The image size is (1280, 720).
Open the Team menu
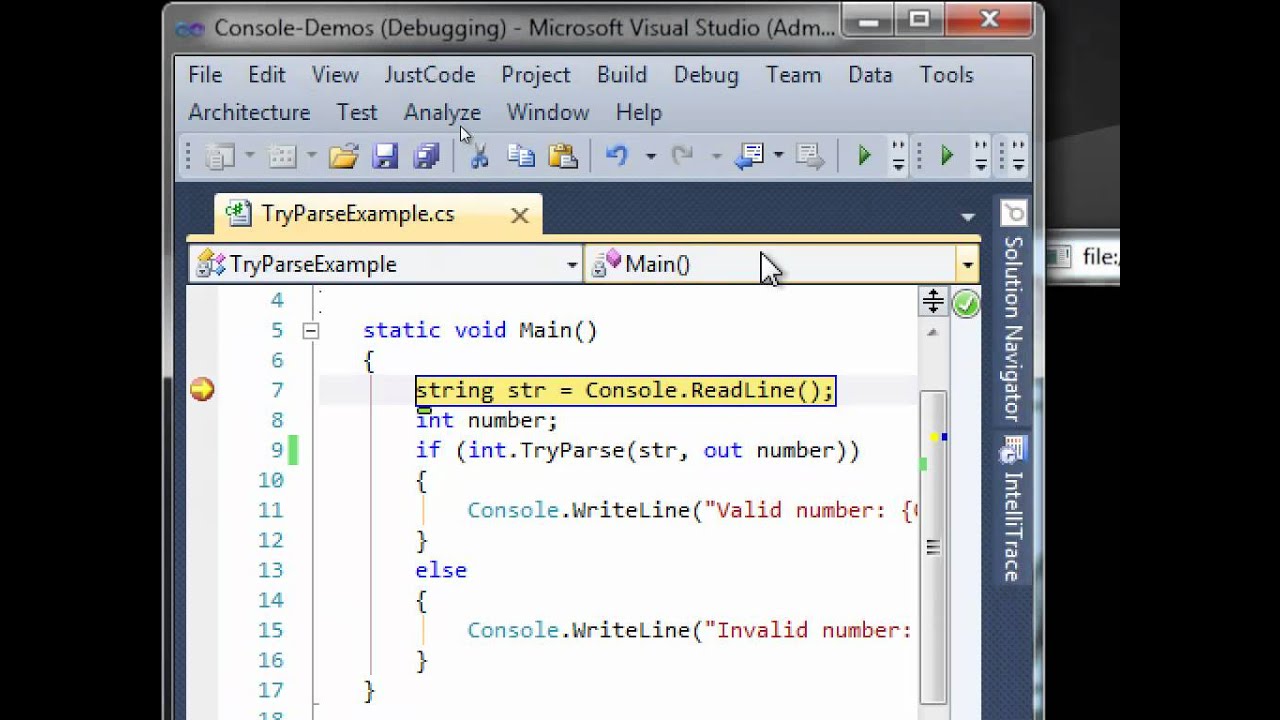tap(794, 75)
